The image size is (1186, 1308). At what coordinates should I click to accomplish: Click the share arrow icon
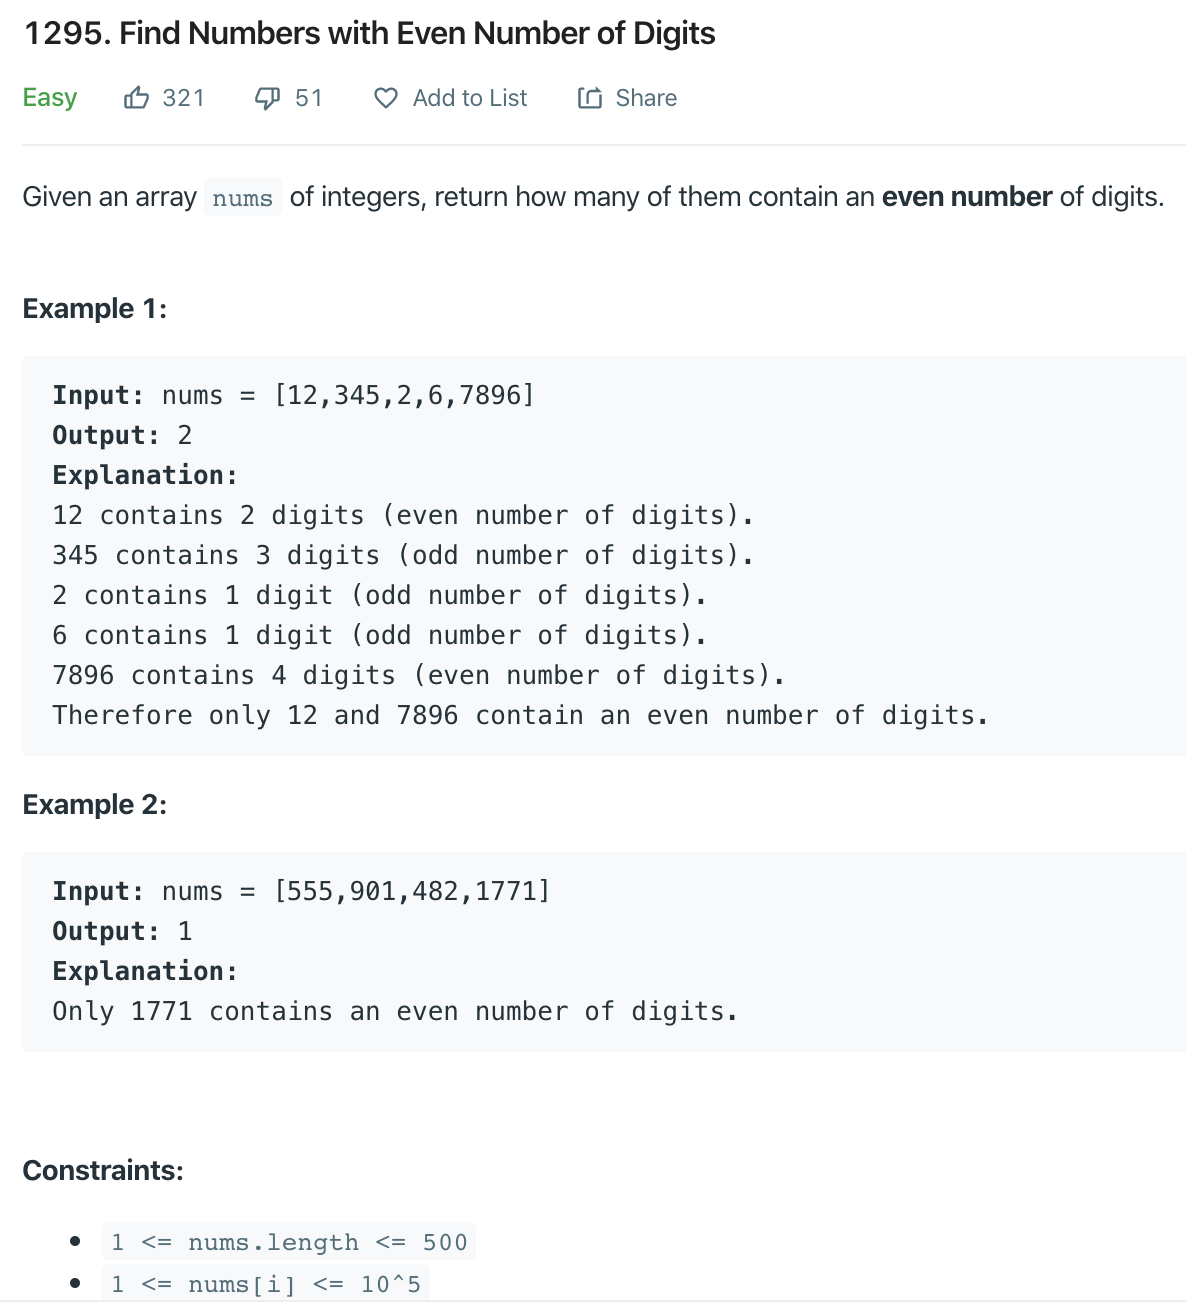(x=590, y=98)
